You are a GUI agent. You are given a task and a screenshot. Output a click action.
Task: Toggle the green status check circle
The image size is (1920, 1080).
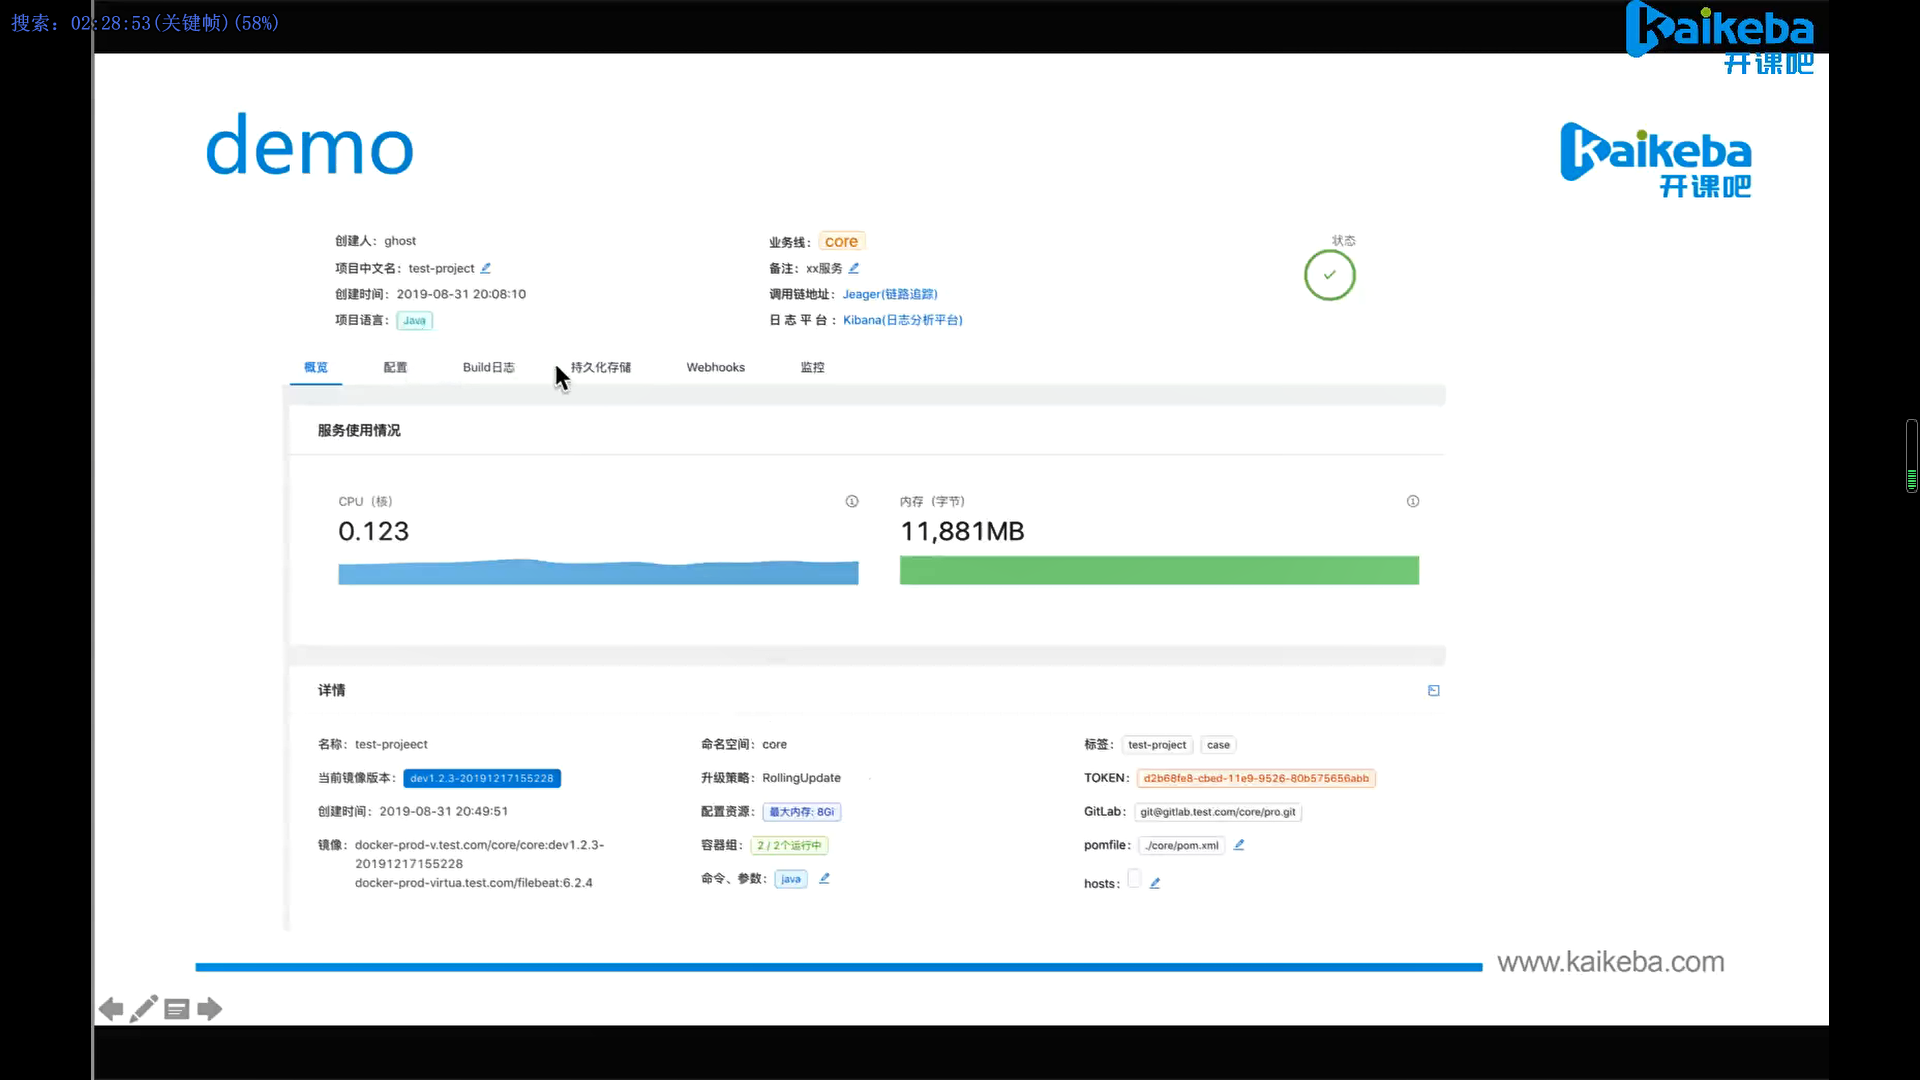tap(1329, 275)
